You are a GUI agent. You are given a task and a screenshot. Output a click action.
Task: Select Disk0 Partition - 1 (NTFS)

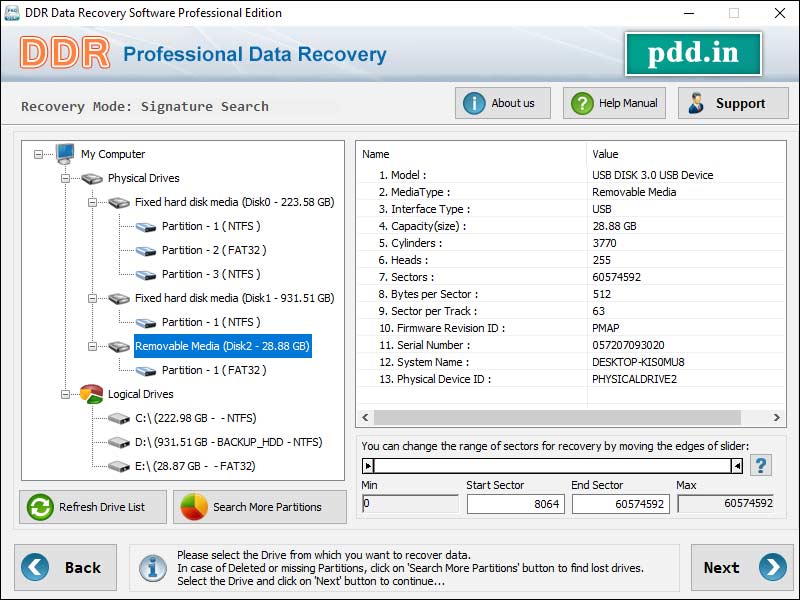pyautogui.click(x=211, y=226)
